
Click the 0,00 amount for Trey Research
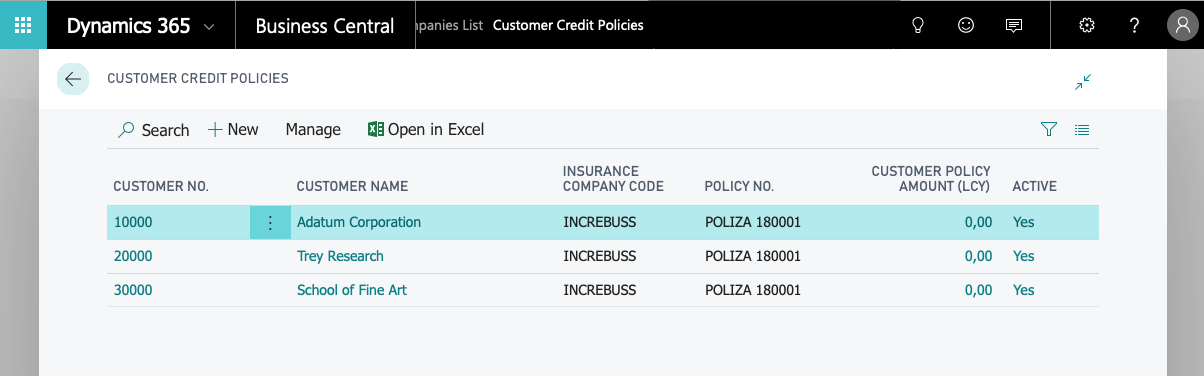(x=978, y=256)
